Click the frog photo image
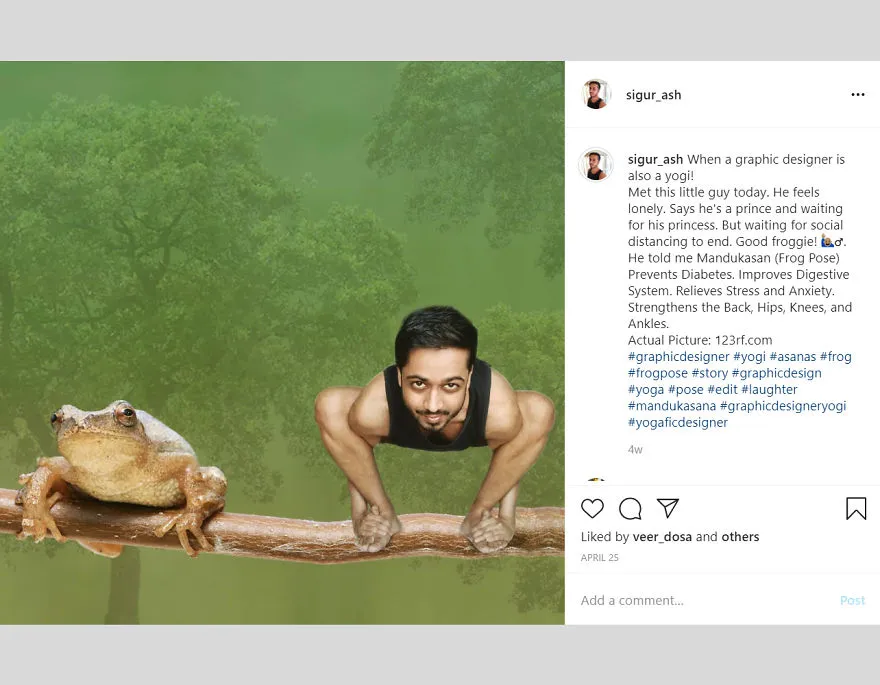 tap(282, 343)
